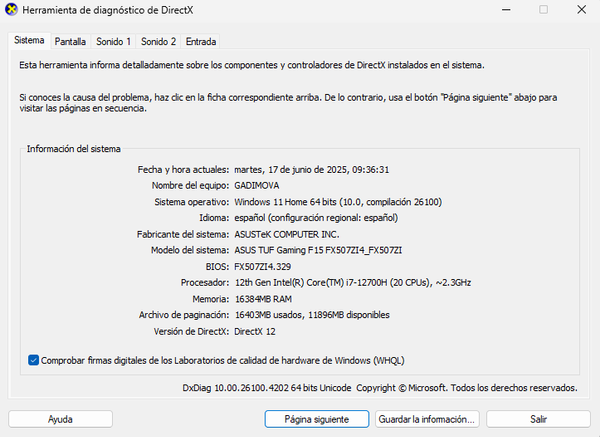Select the Sistema tab

coord(29,40)
